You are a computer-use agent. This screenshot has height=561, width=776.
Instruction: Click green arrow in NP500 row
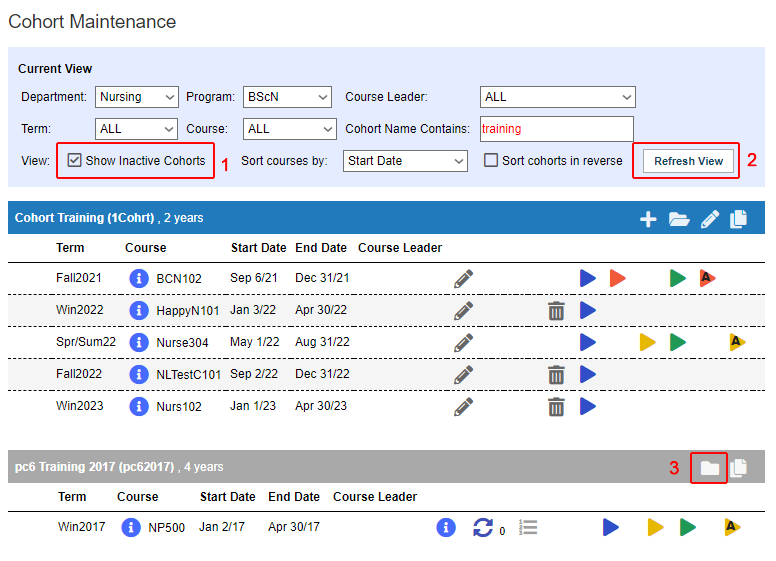pyautogui.click(x=687, y=527)
